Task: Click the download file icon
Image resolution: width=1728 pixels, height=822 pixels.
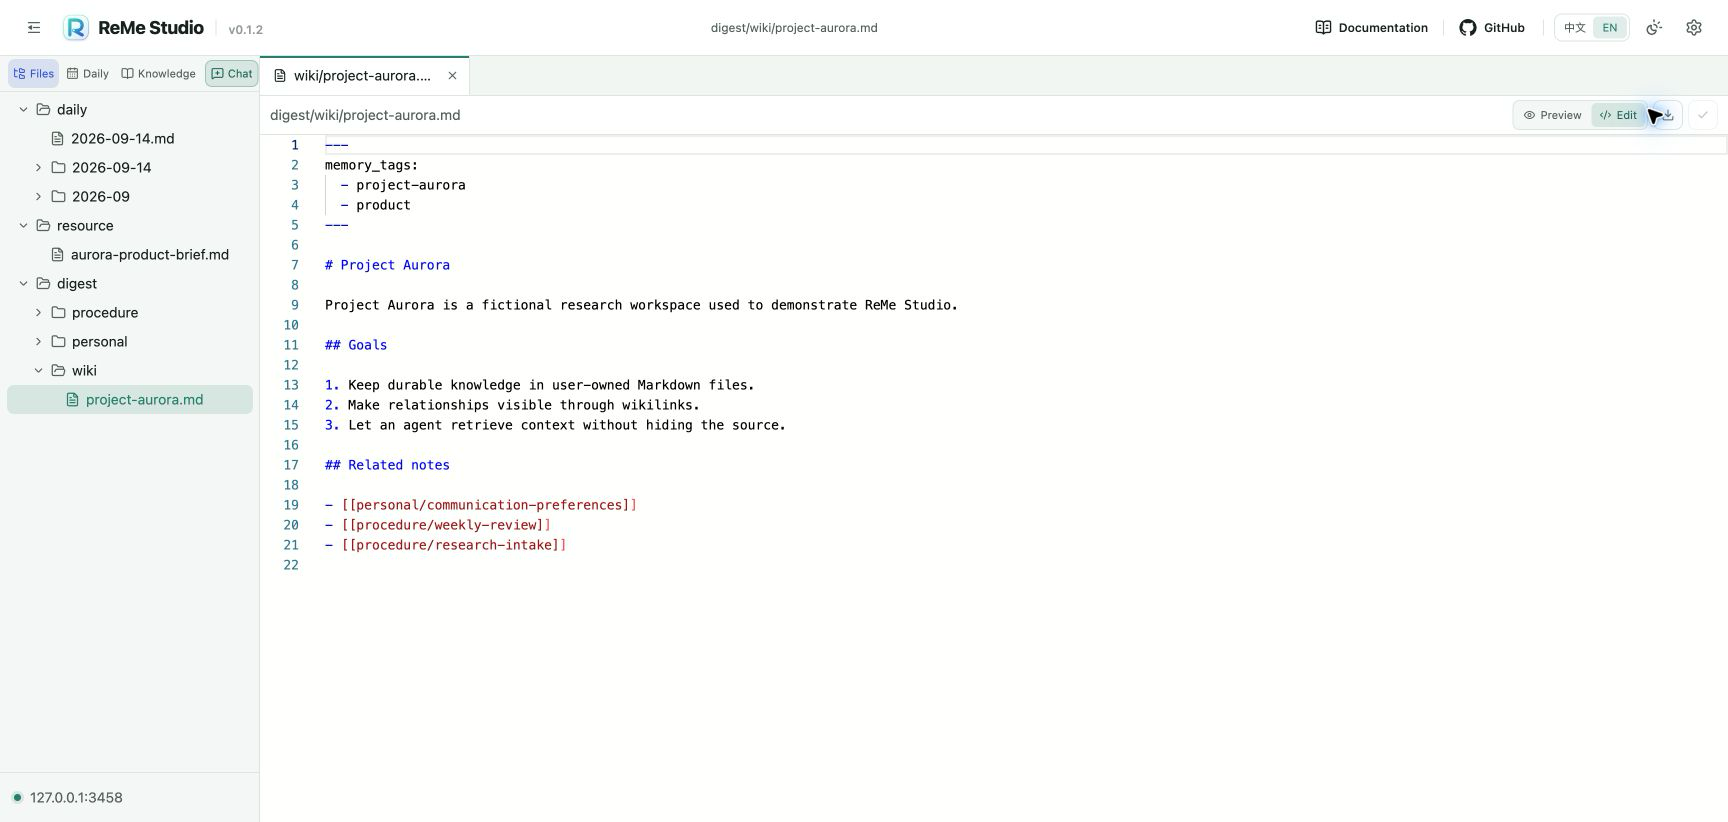Action: point(1668,115)
